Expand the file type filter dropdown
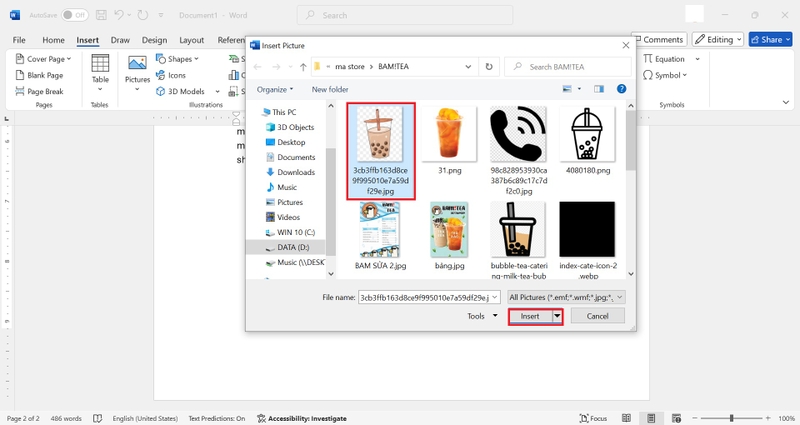 (x=566, y=297)
